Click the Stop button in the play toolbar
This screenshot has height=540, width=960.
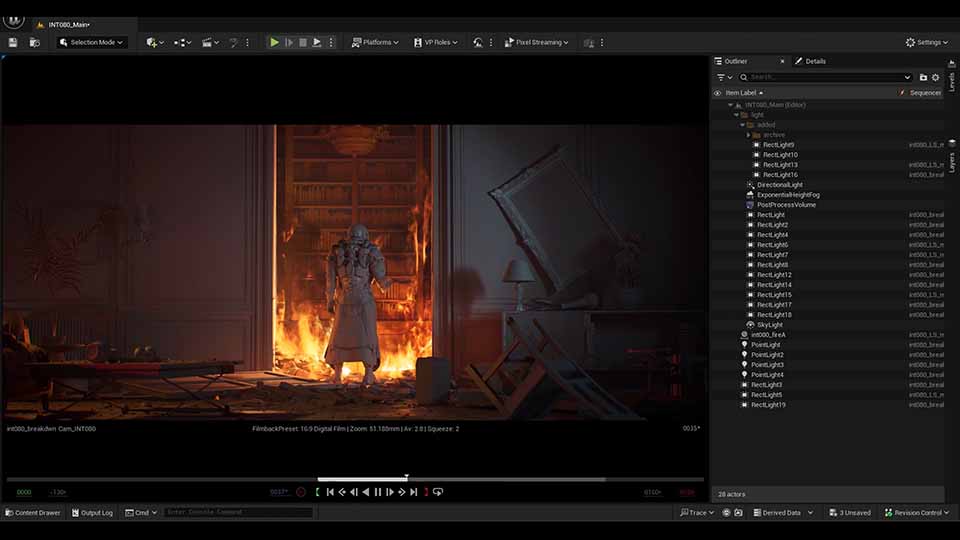303,42
